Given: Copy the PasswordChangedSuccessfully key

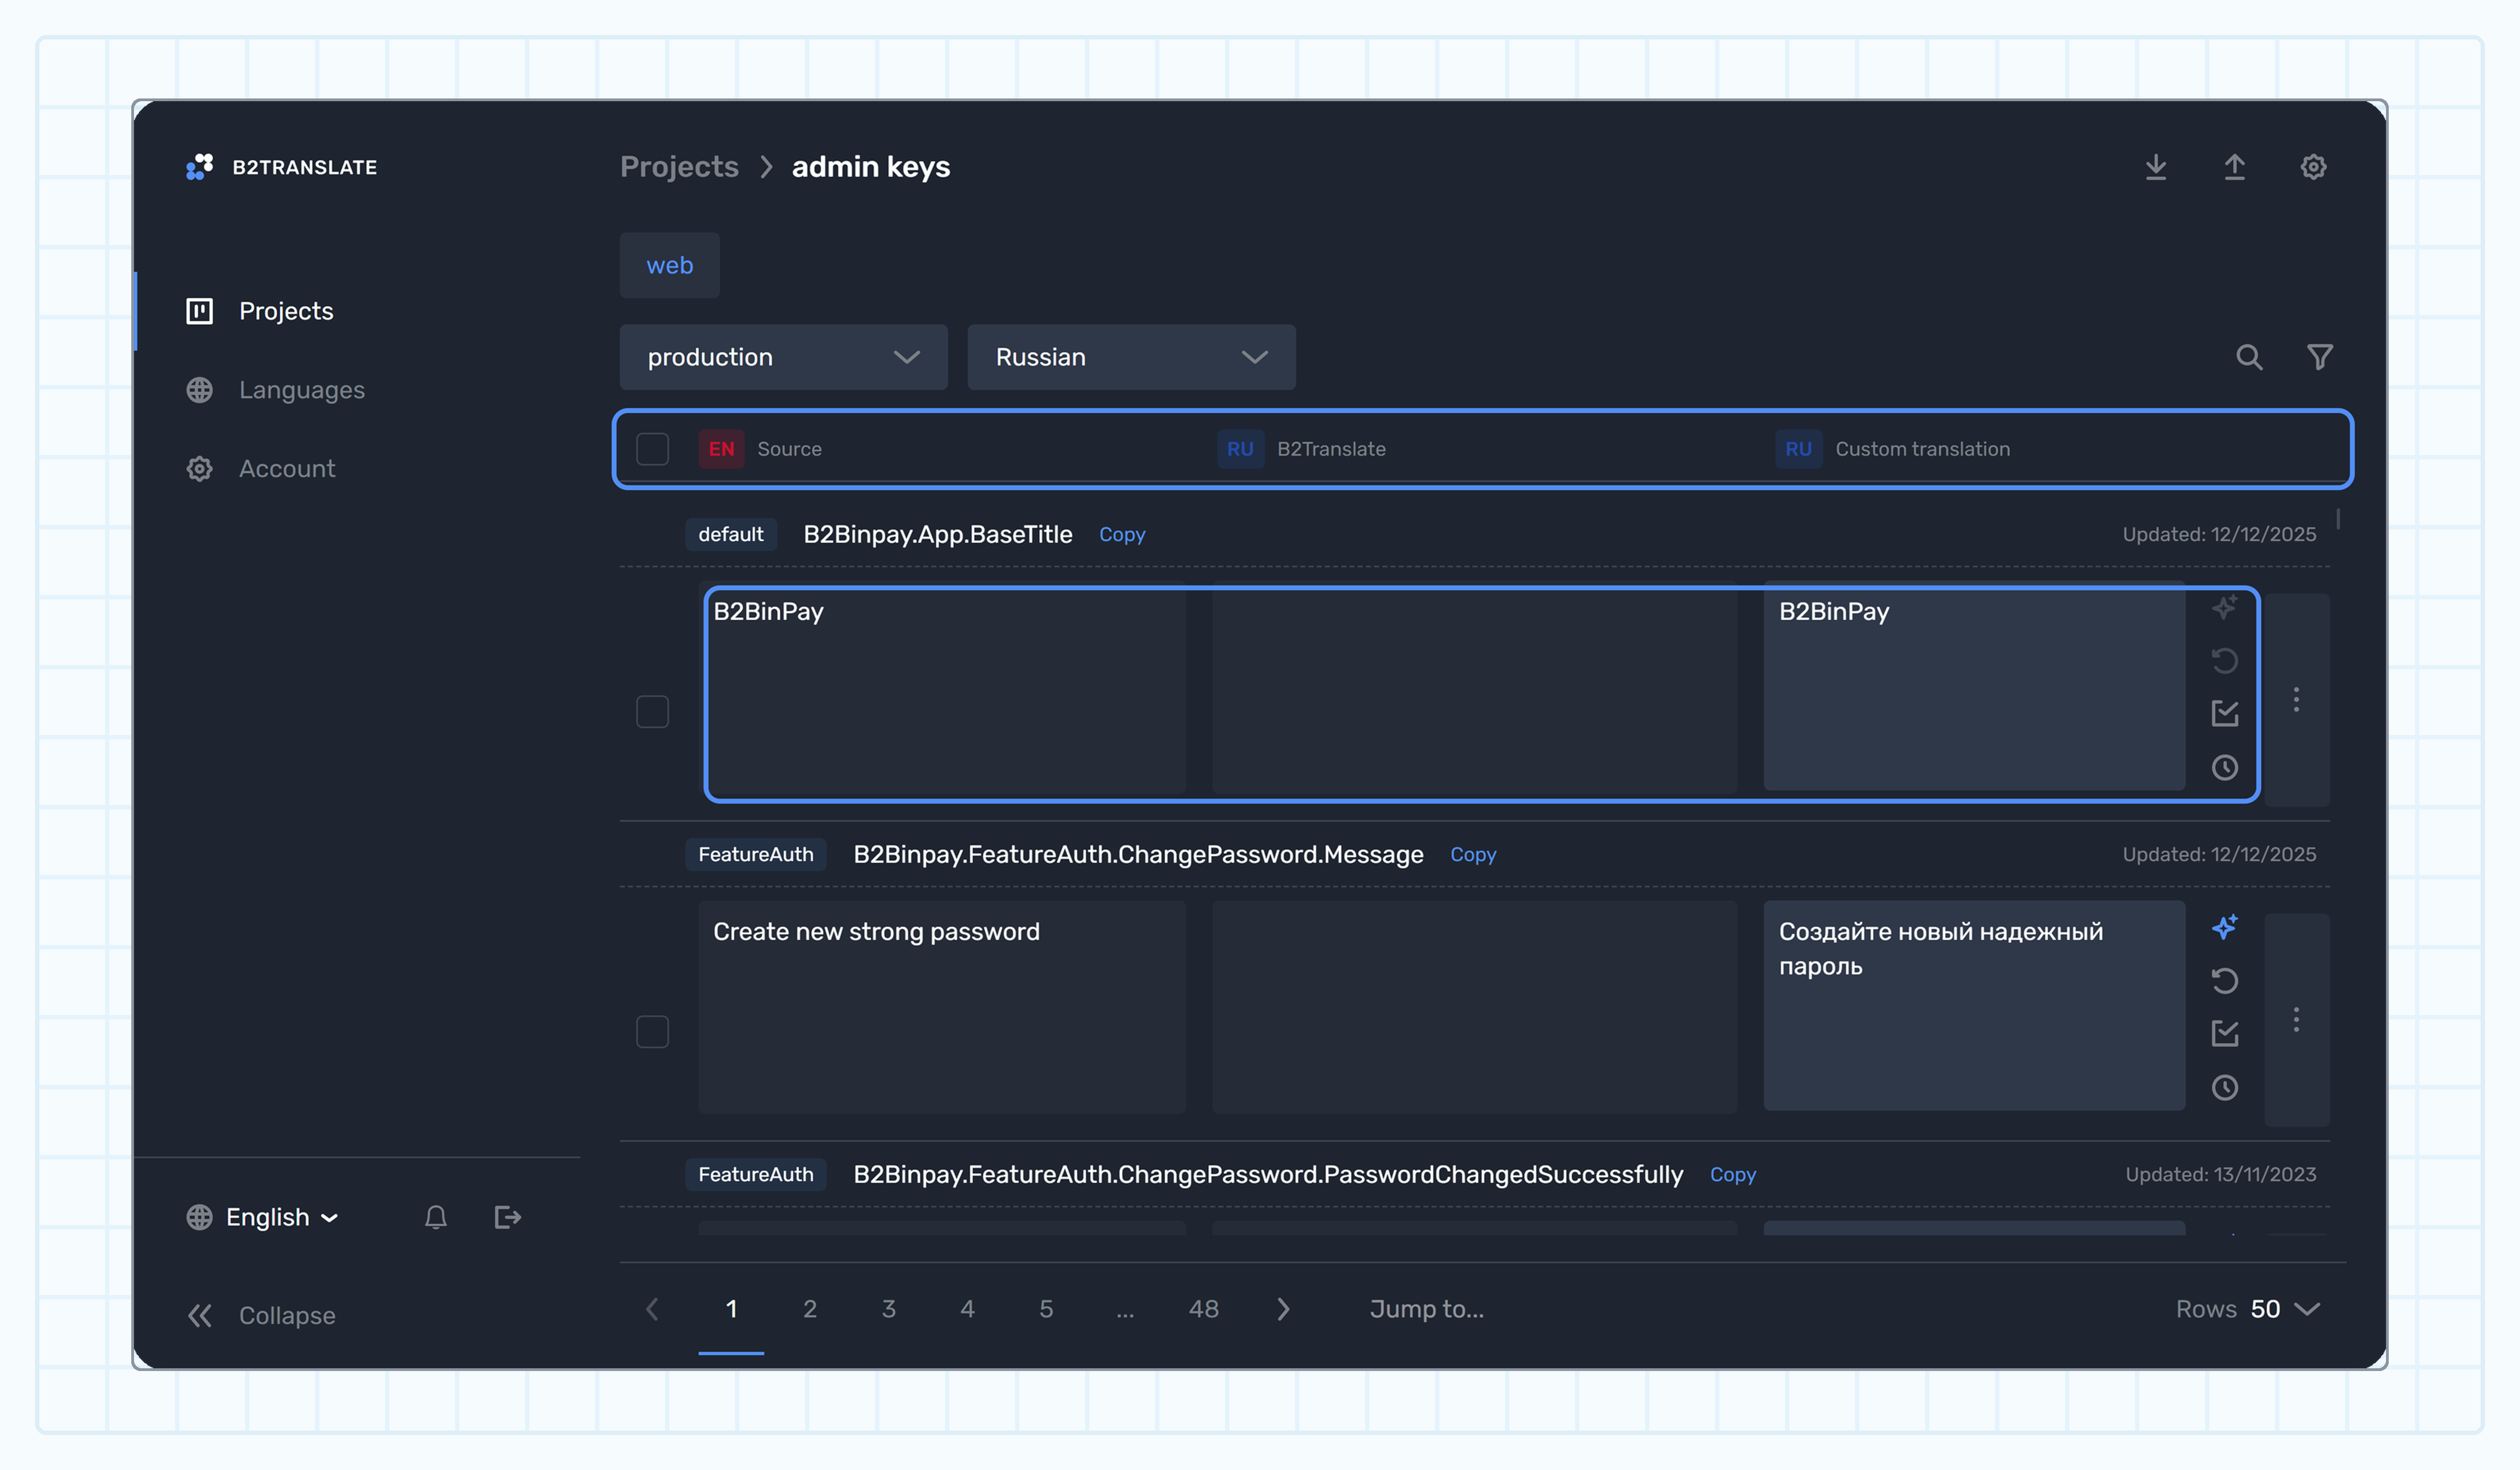Looking at the screenshot, I should 1733,1175.
